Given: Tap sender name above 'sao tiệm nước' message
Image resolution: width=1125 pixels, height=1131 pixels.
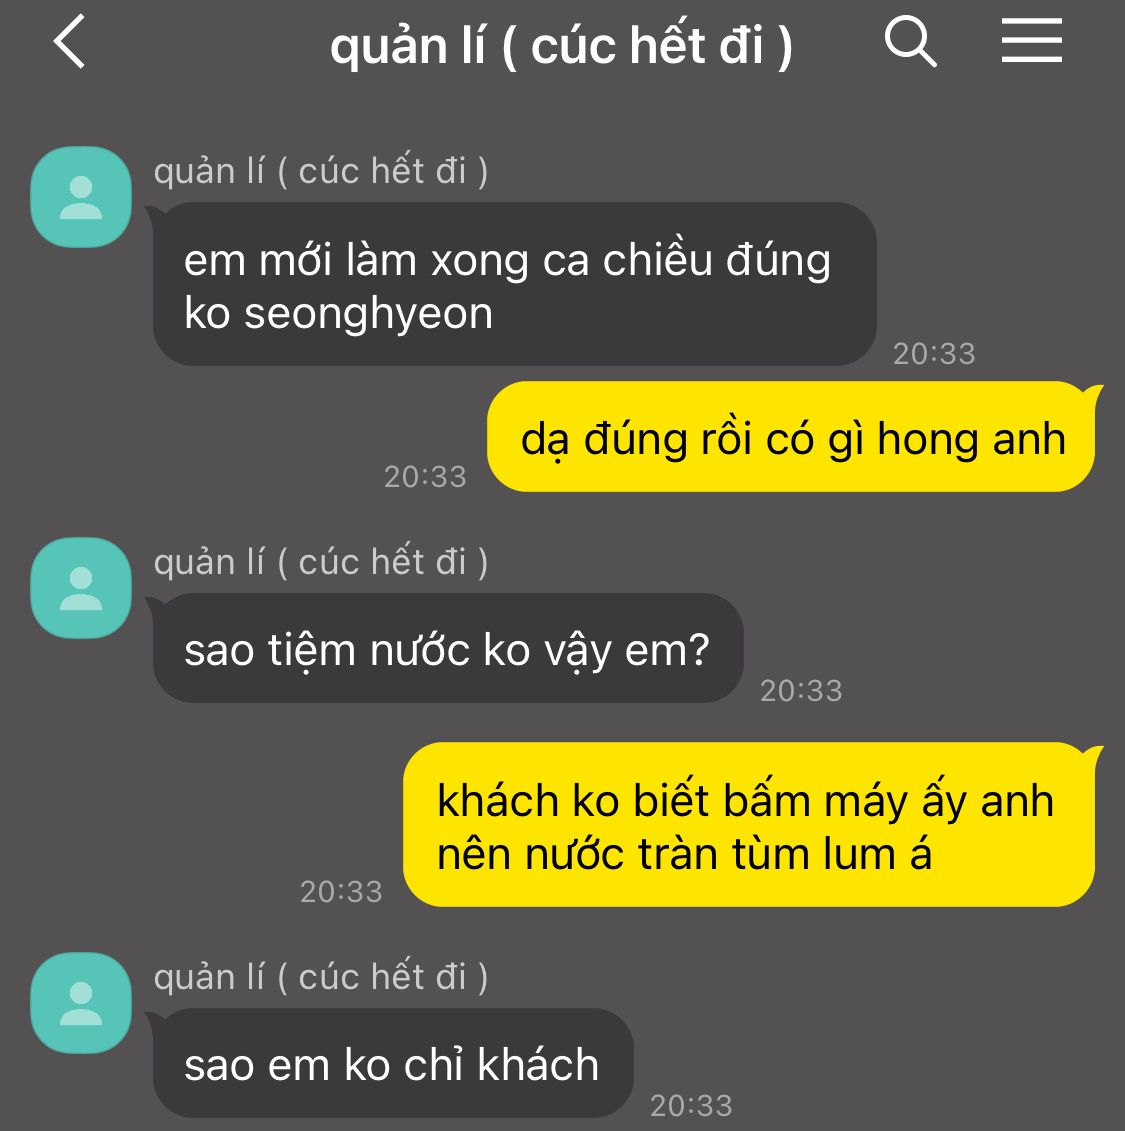Looking at the screenshot, I should click(321, 563).
